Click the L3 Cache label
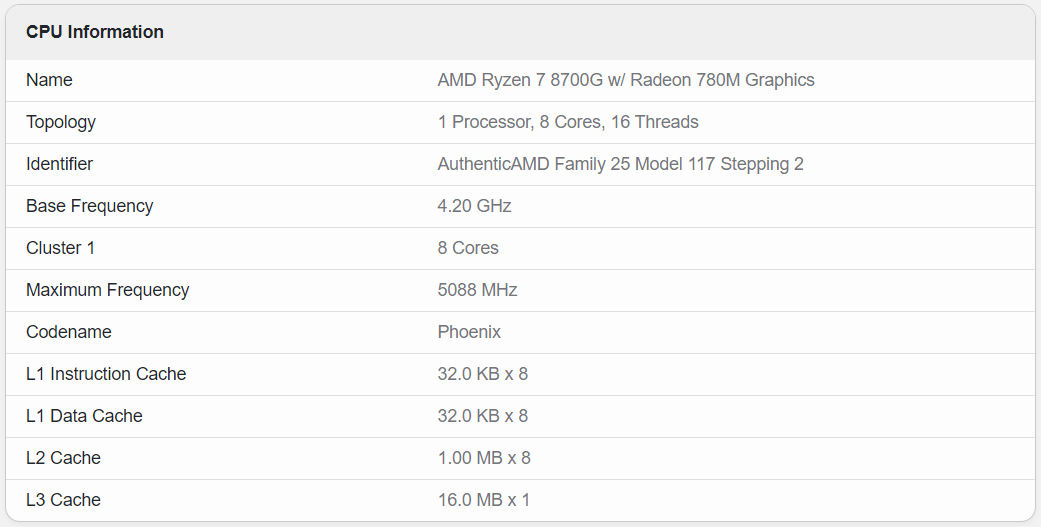Viewport: 1041px width, 527px height. 63,500
